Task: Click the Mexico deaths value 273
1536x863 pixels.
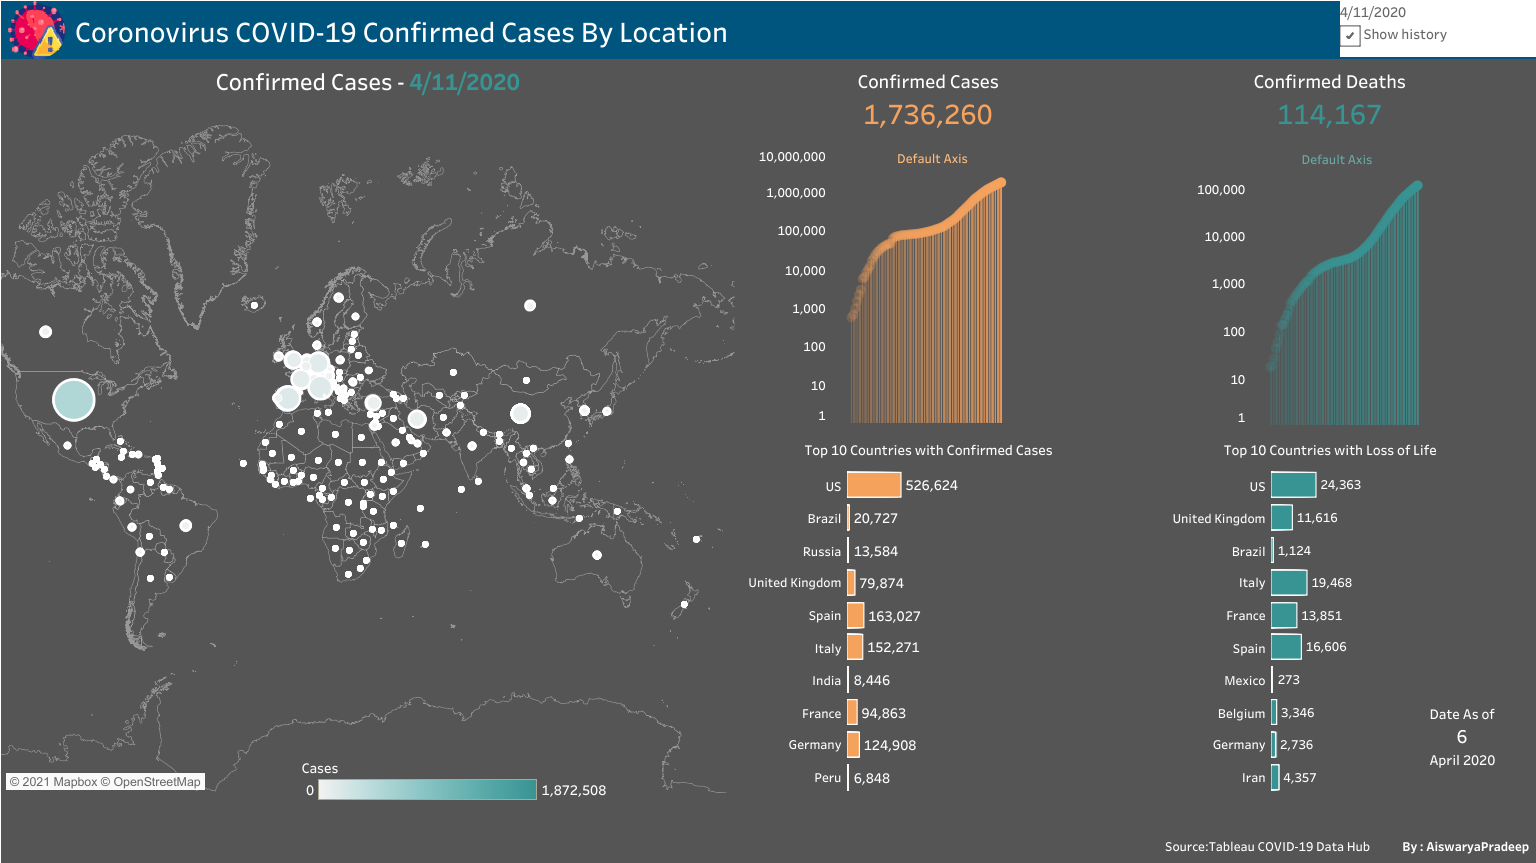Action: [1289, 680]
